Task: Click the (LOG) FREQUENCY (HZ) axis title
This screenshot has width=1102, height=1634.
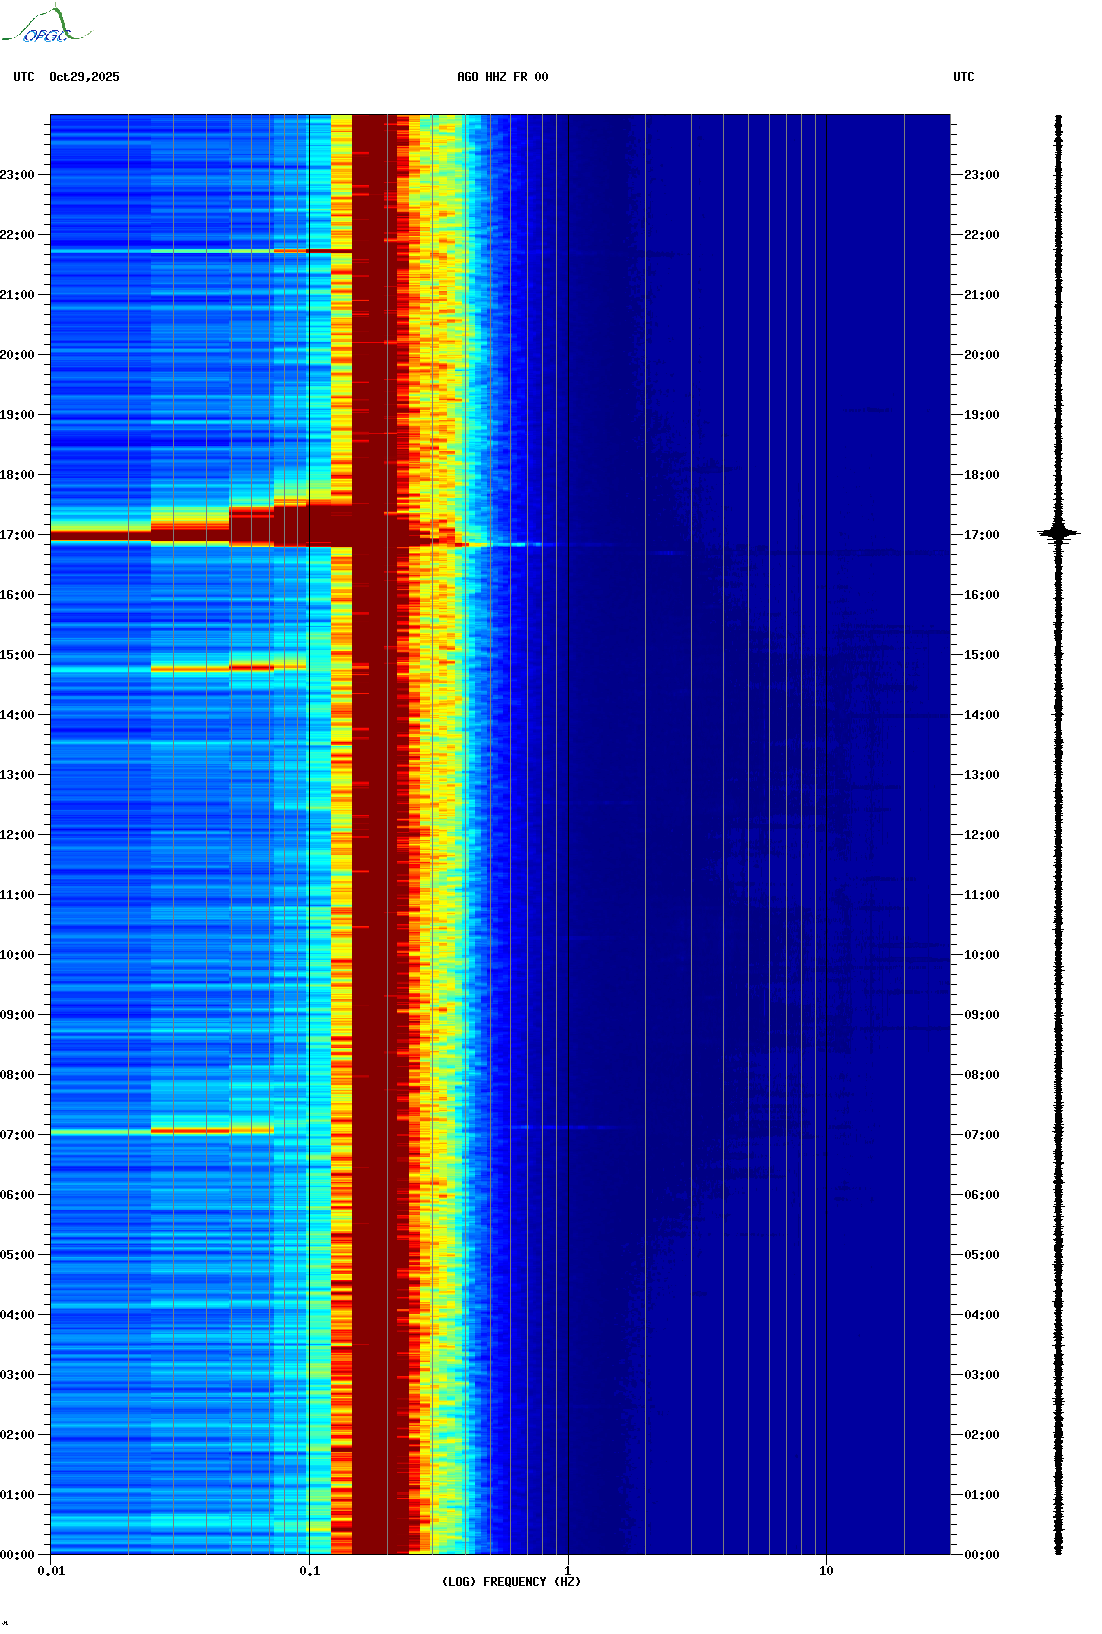Action: tap(511, 1582)
